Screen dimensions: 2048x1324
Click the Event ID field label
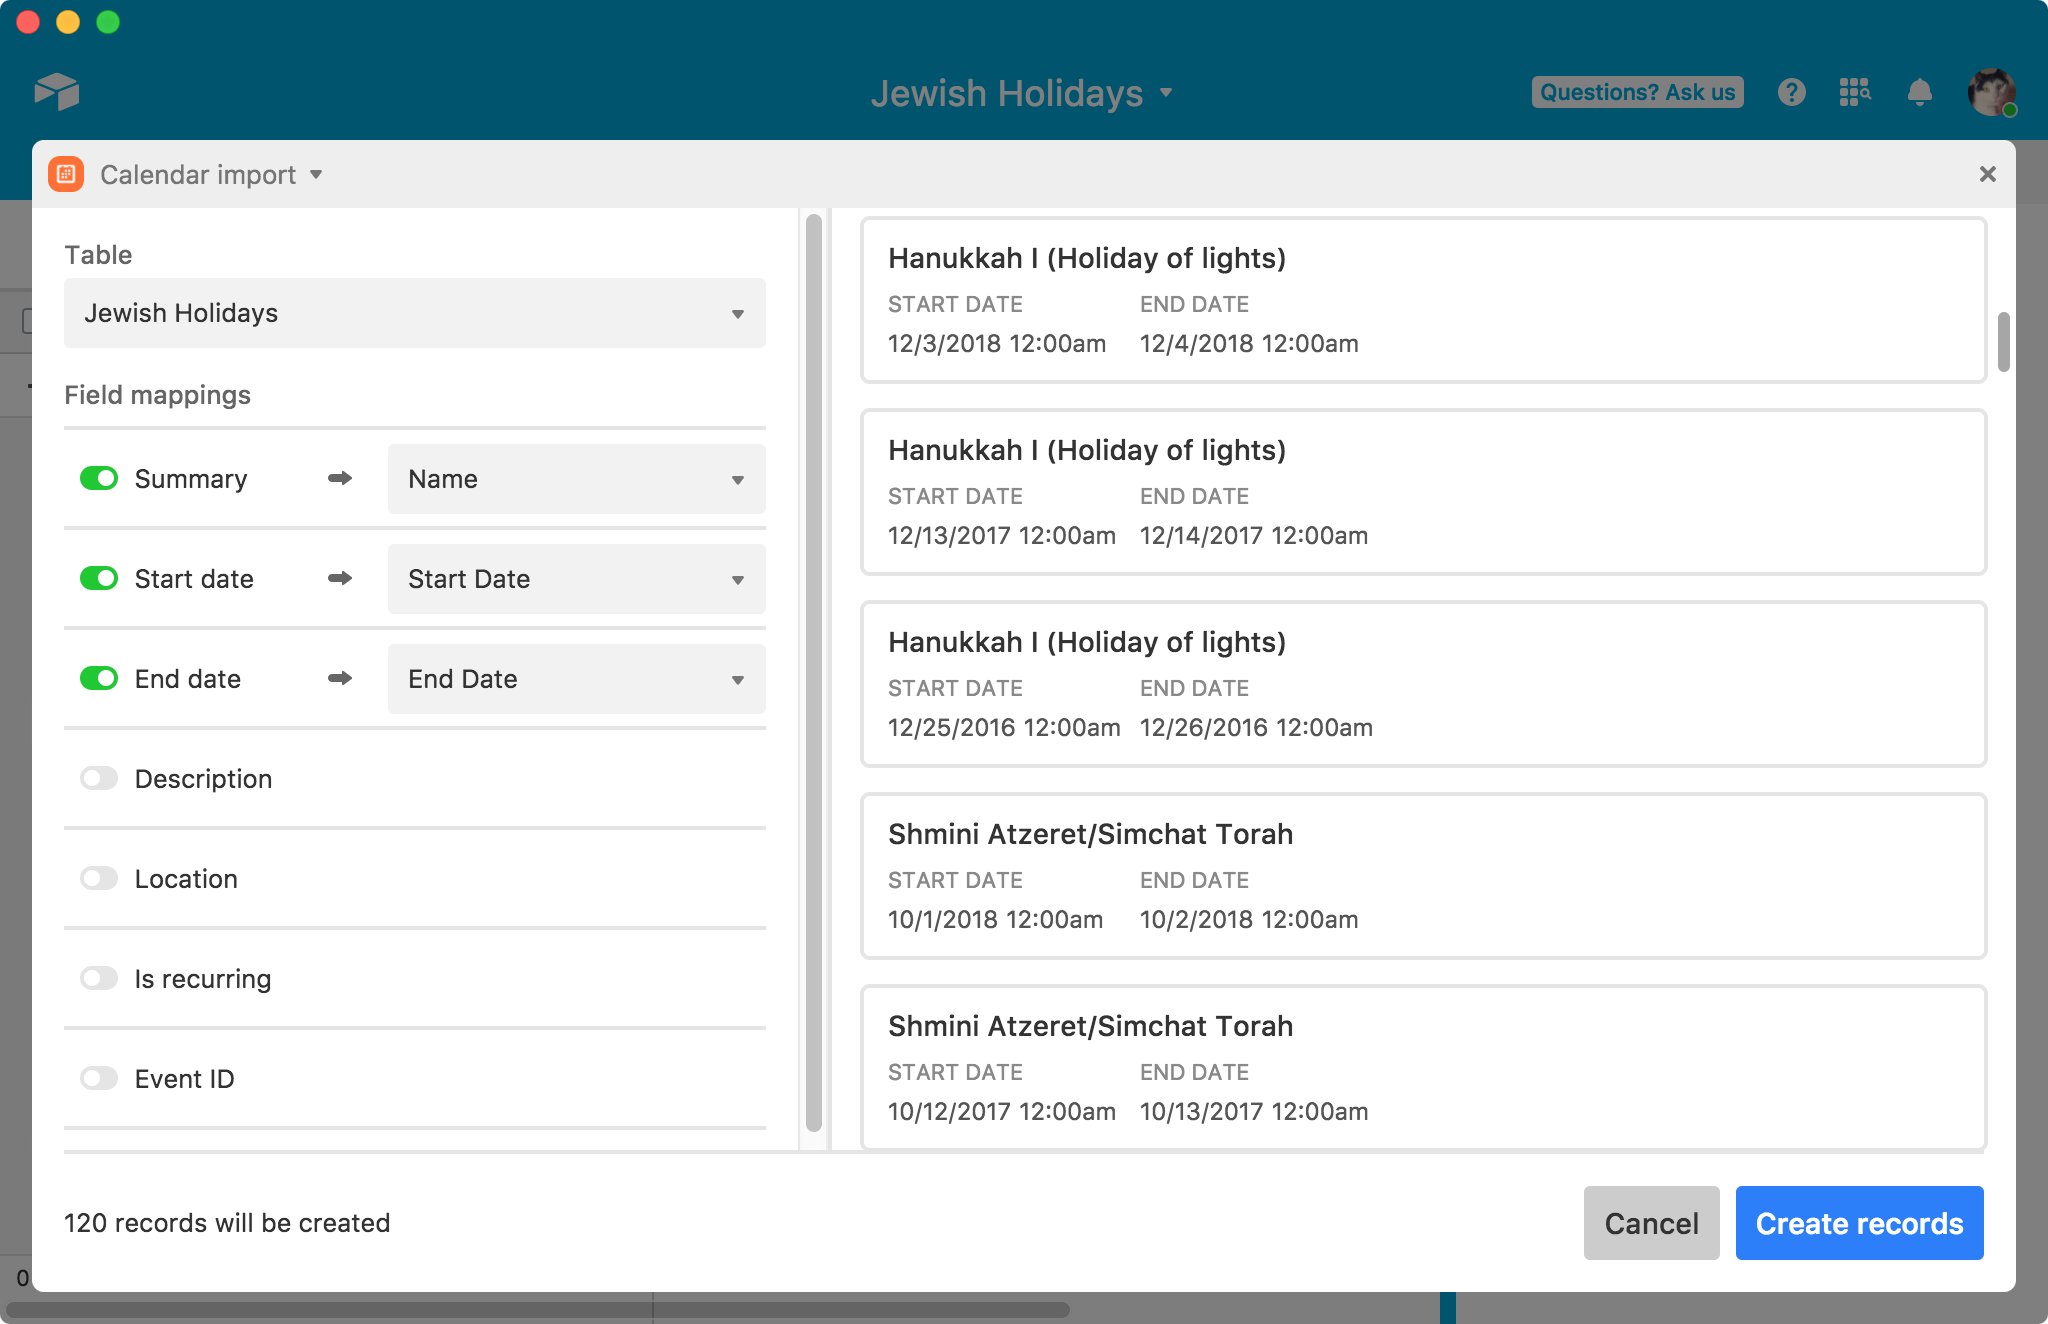185,1079
